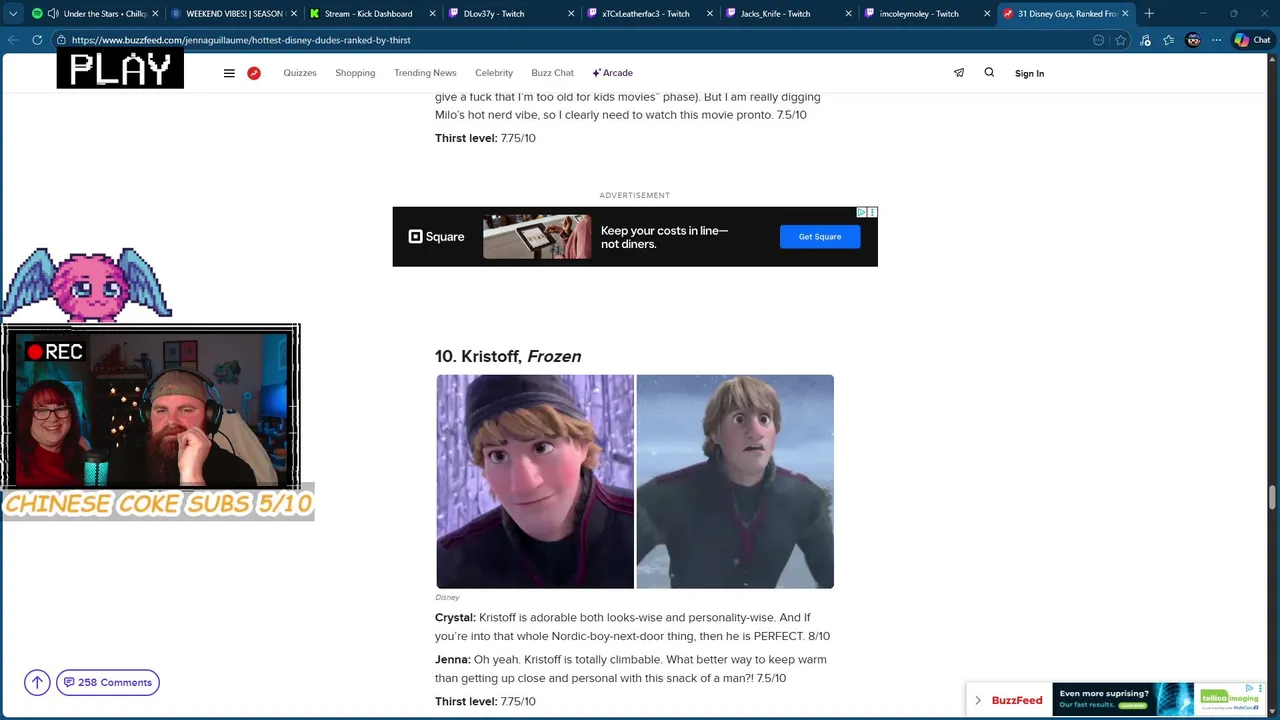Open the 258 Comments button
Image resolution: width=1280 pixels, height=720 pixels.
click(108, 683)
